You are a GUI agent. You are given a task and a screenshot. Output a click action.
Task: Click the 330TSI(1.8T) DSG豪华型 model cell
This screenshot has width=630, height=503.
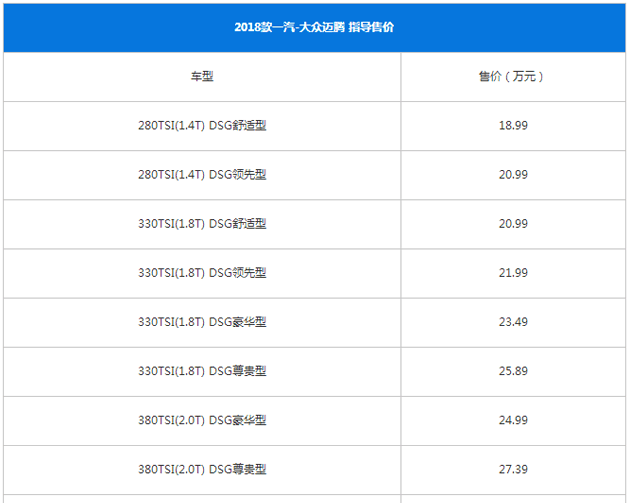[x=202, y=322]
